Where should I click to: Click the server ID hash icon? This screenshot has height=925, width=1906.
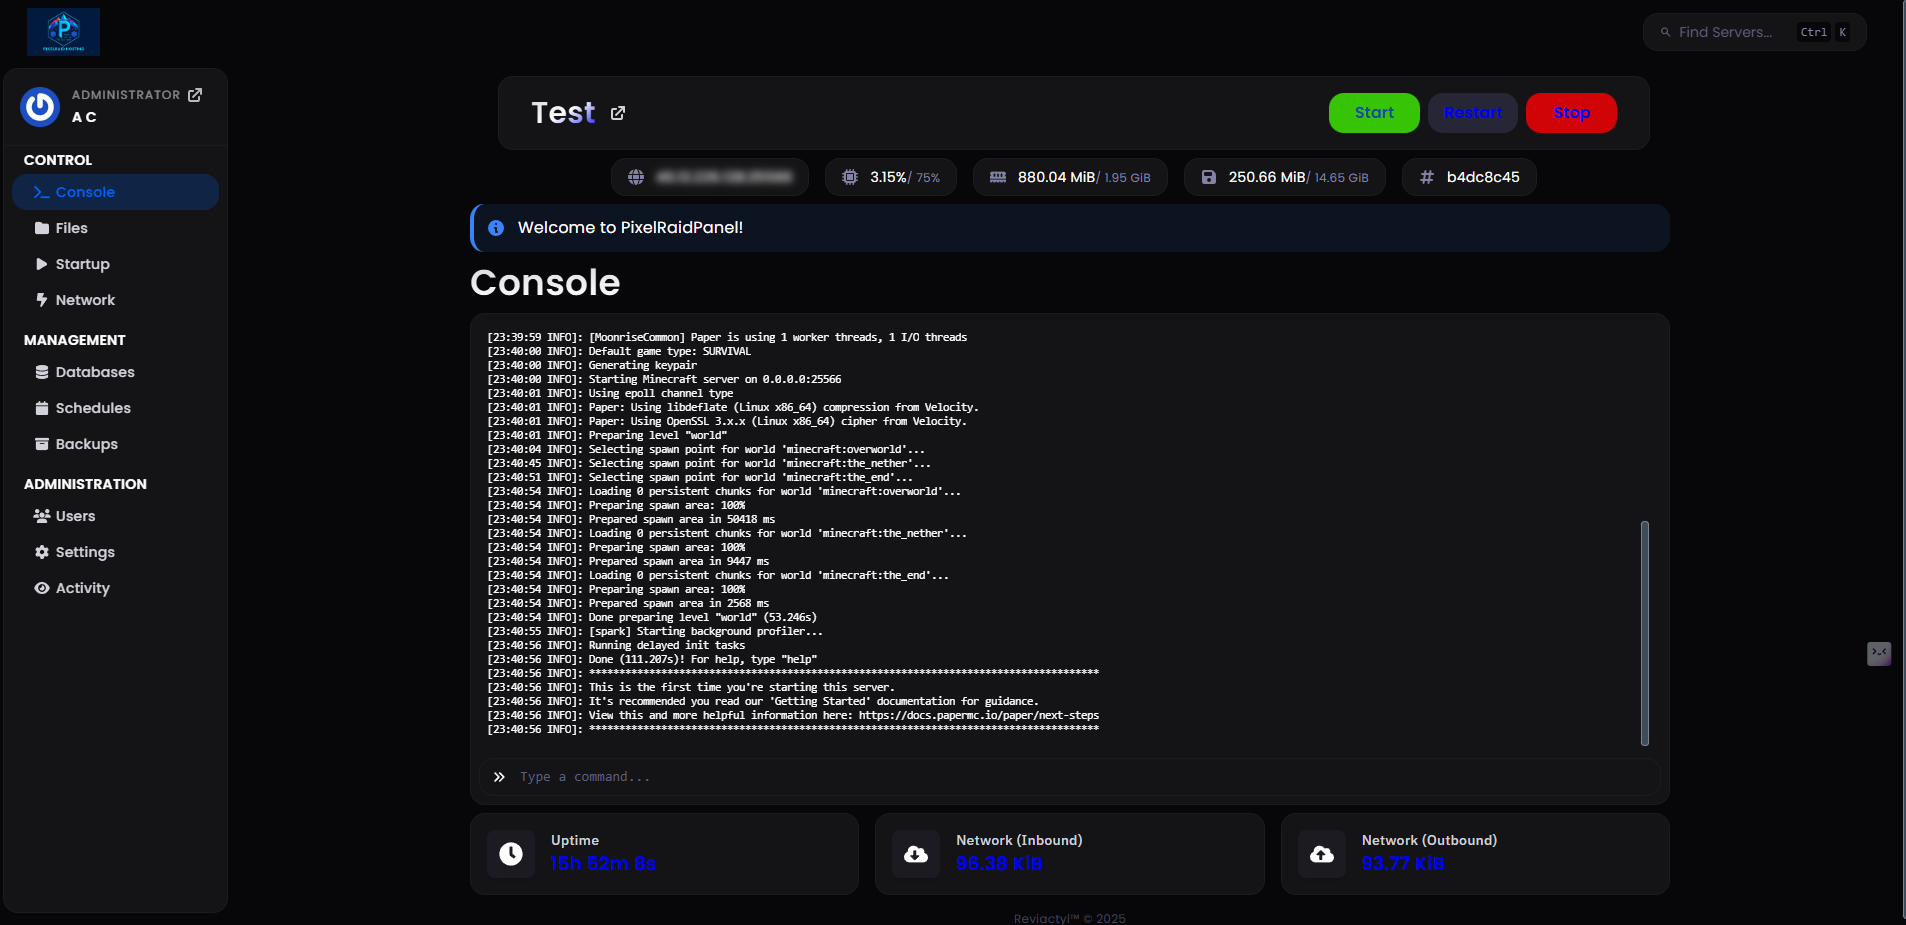click(1427, 177)
